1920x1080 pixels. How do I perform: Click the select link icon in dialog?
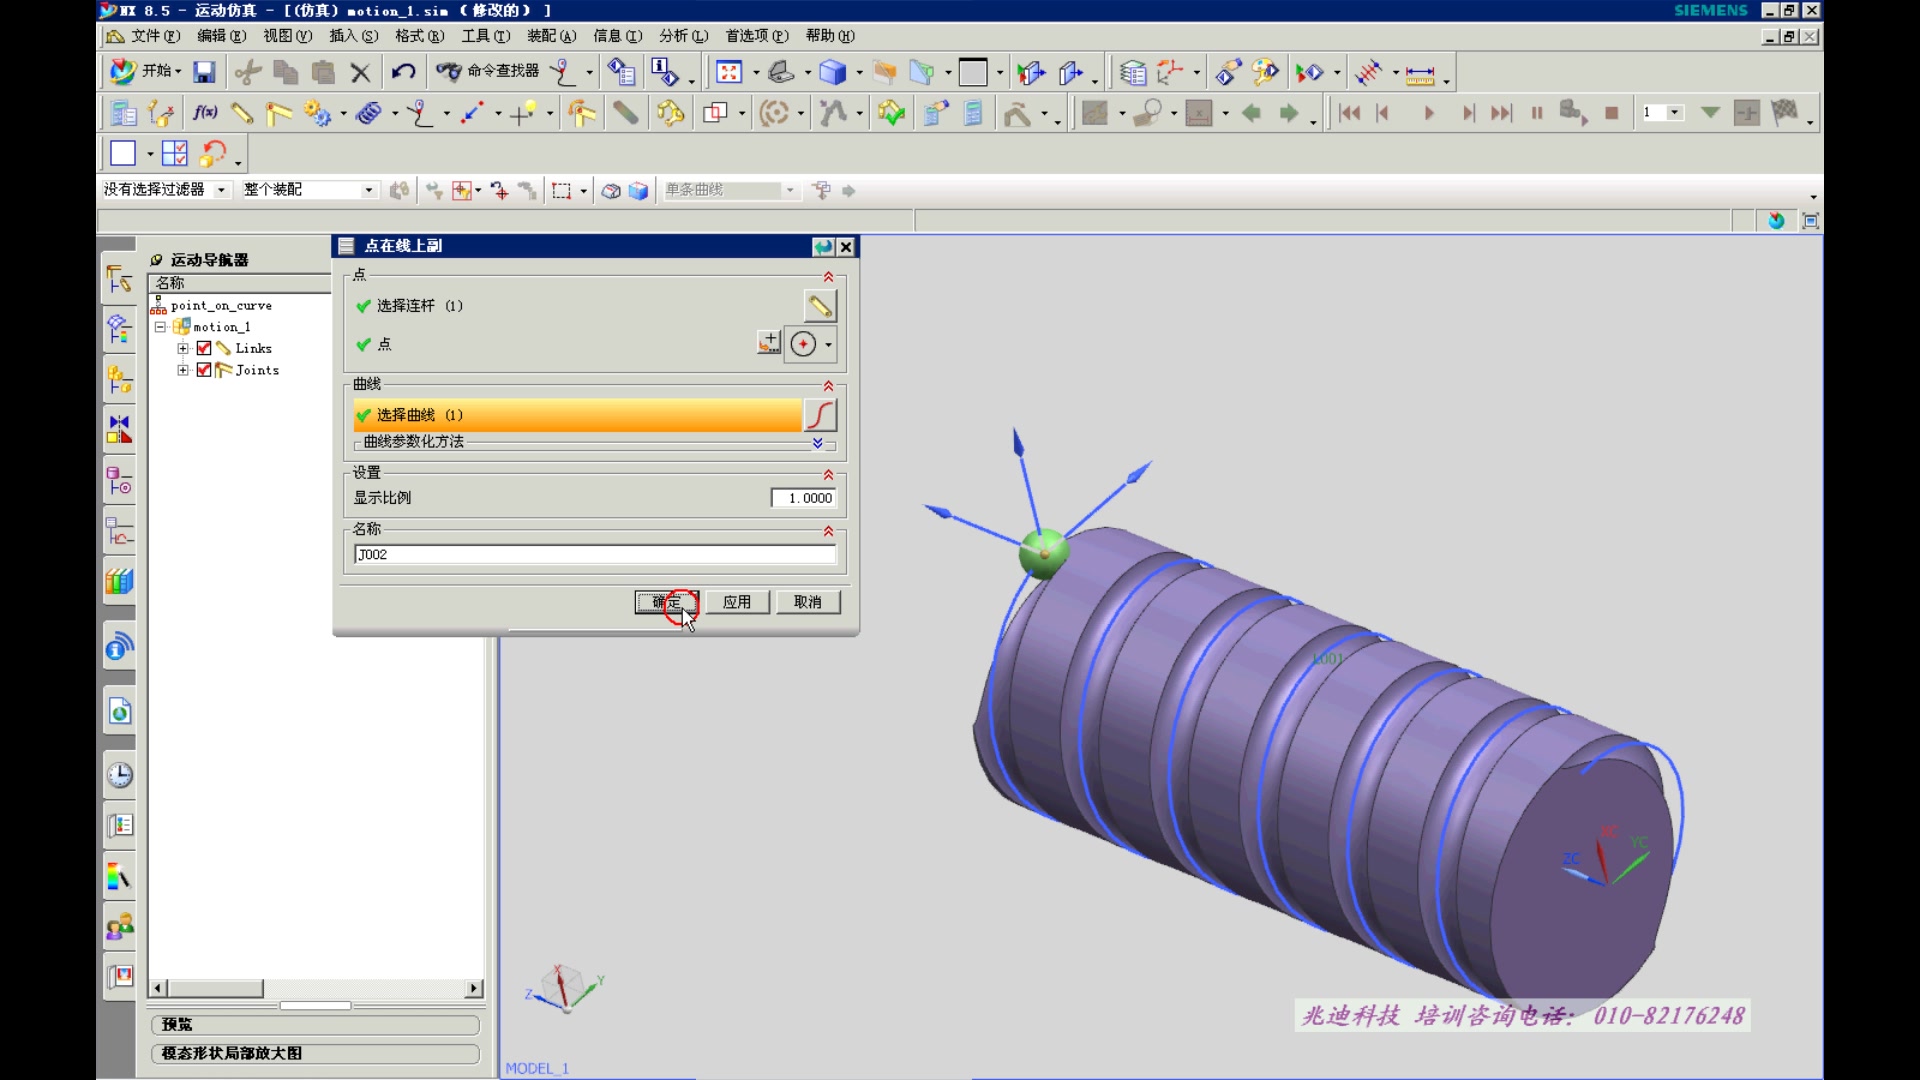click(820, 306)
